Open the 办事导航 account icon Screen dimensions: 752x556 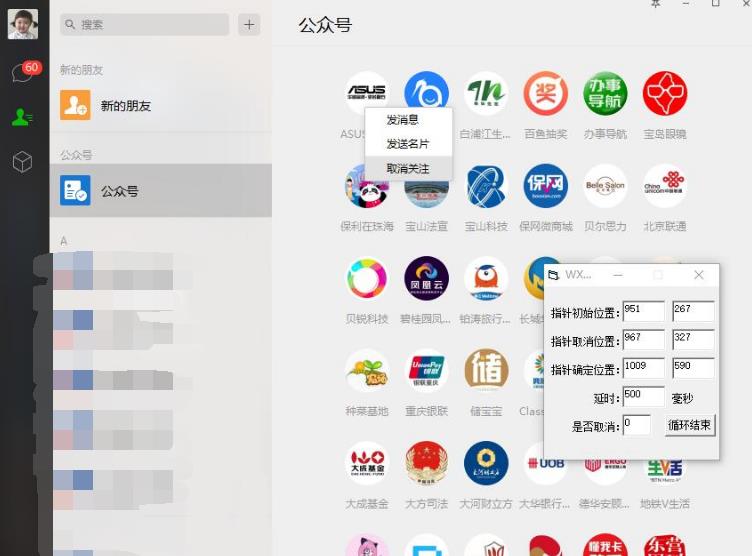(605, 94)
